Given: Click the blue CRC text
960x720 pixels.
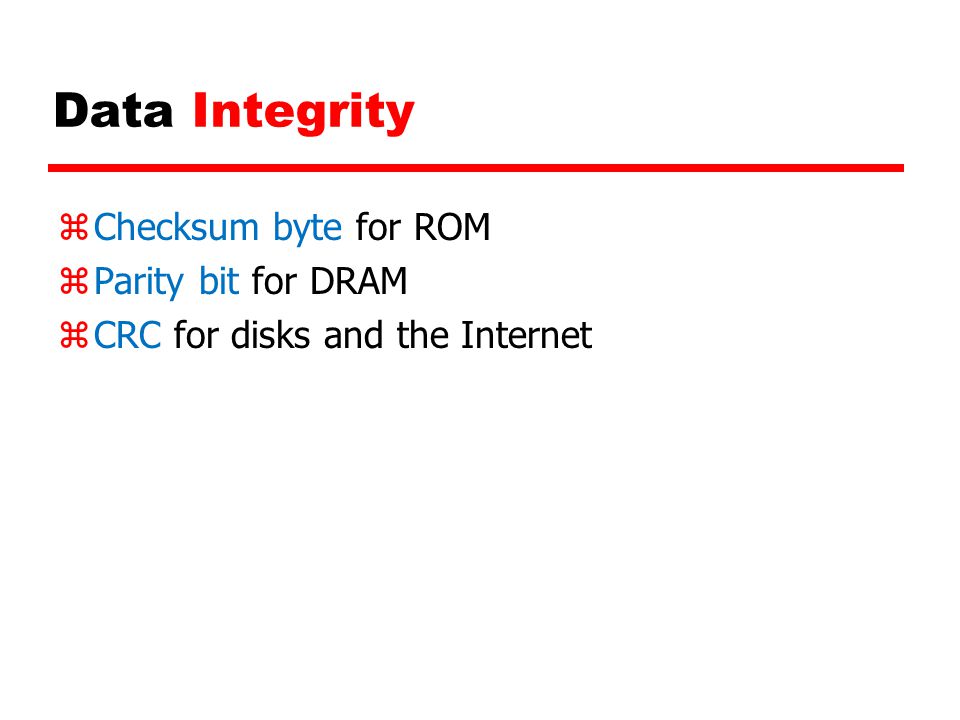Looking at the screenshot, I should click(x=127, y=335).
